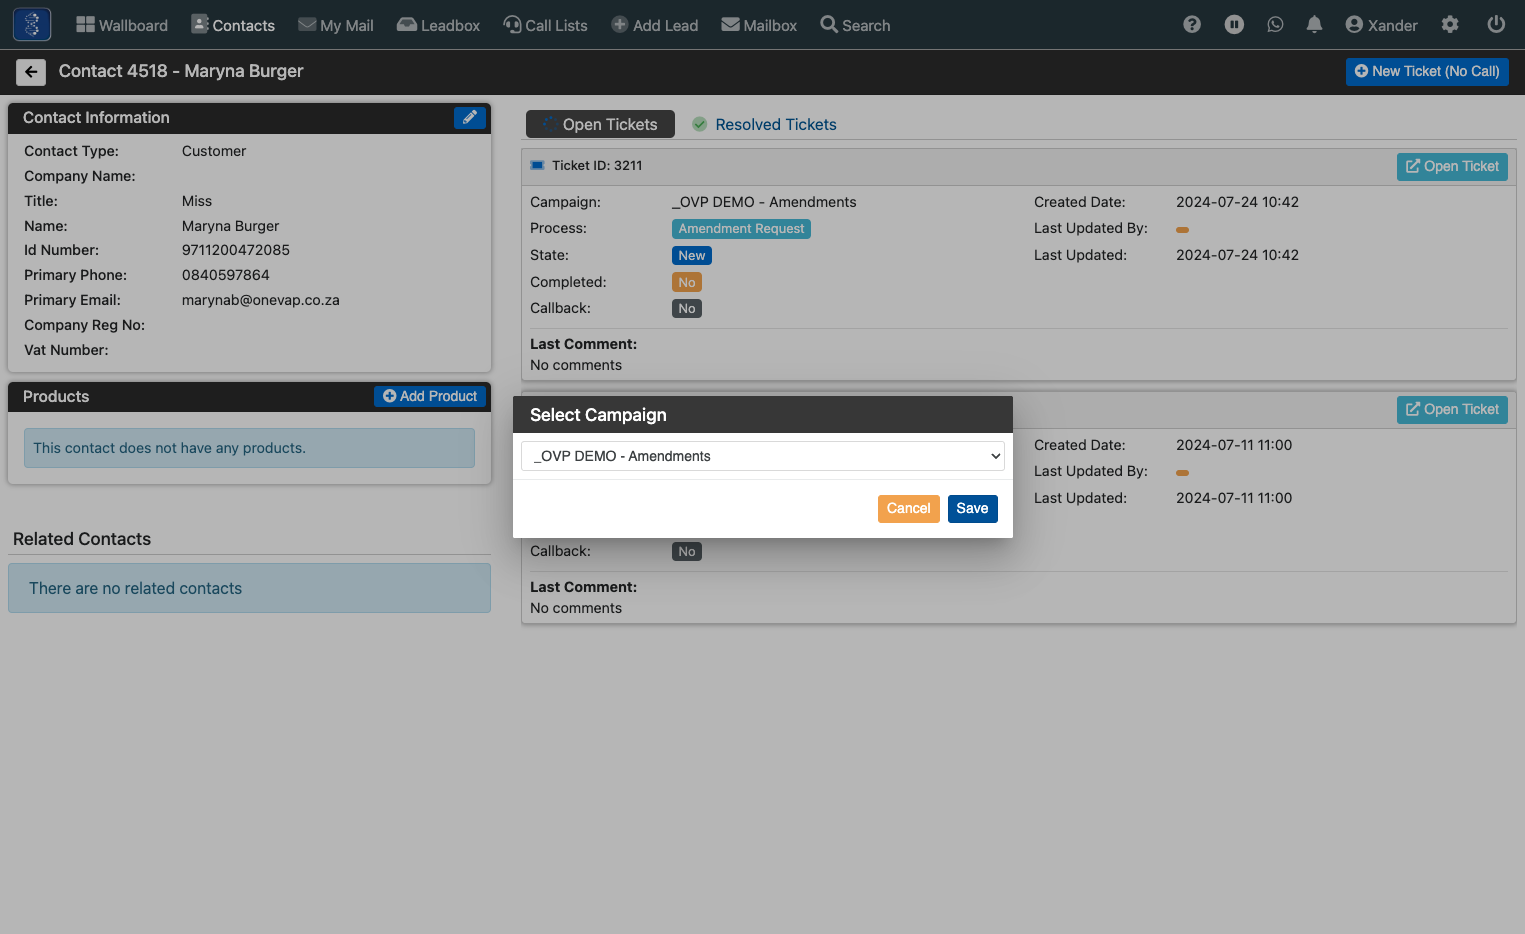This screenshot has height=934, width=1525.
Task: Open Call Lists from navigation bar
Action: [x=546, y=25]
